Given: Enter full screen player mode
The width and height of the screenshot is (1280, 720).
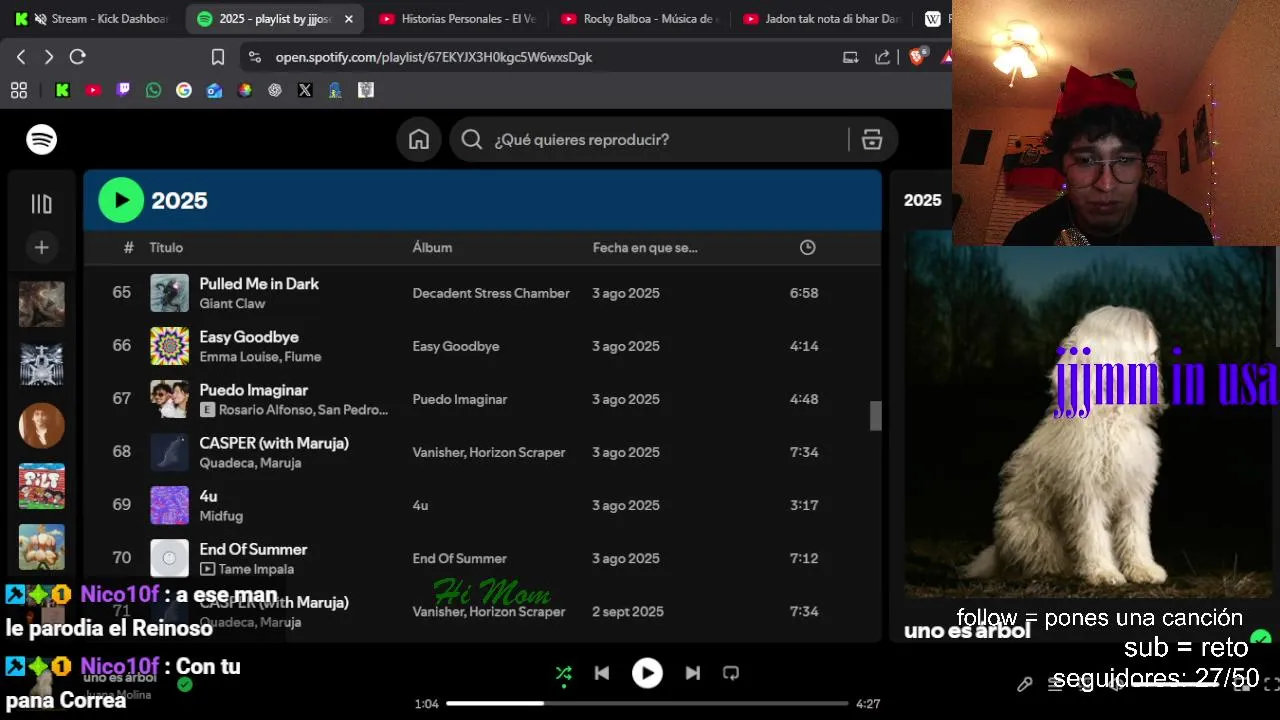Looking at the screenshot, I should (1271, 685).
